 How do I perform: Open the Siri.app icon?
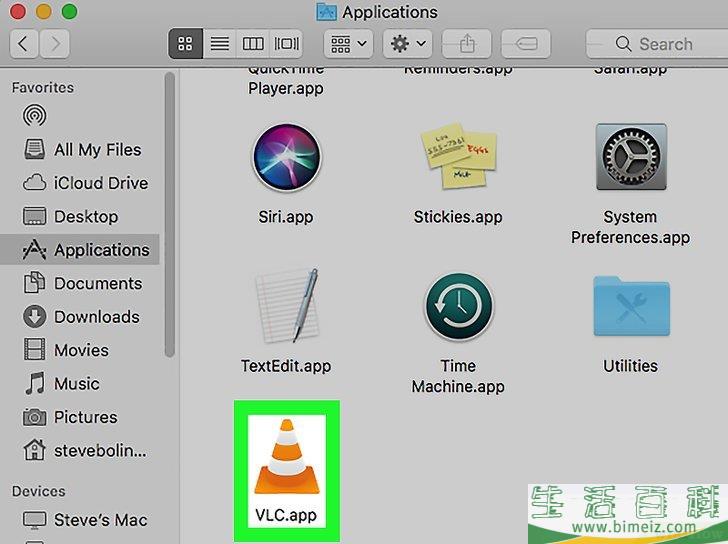(x=286, y=159)
